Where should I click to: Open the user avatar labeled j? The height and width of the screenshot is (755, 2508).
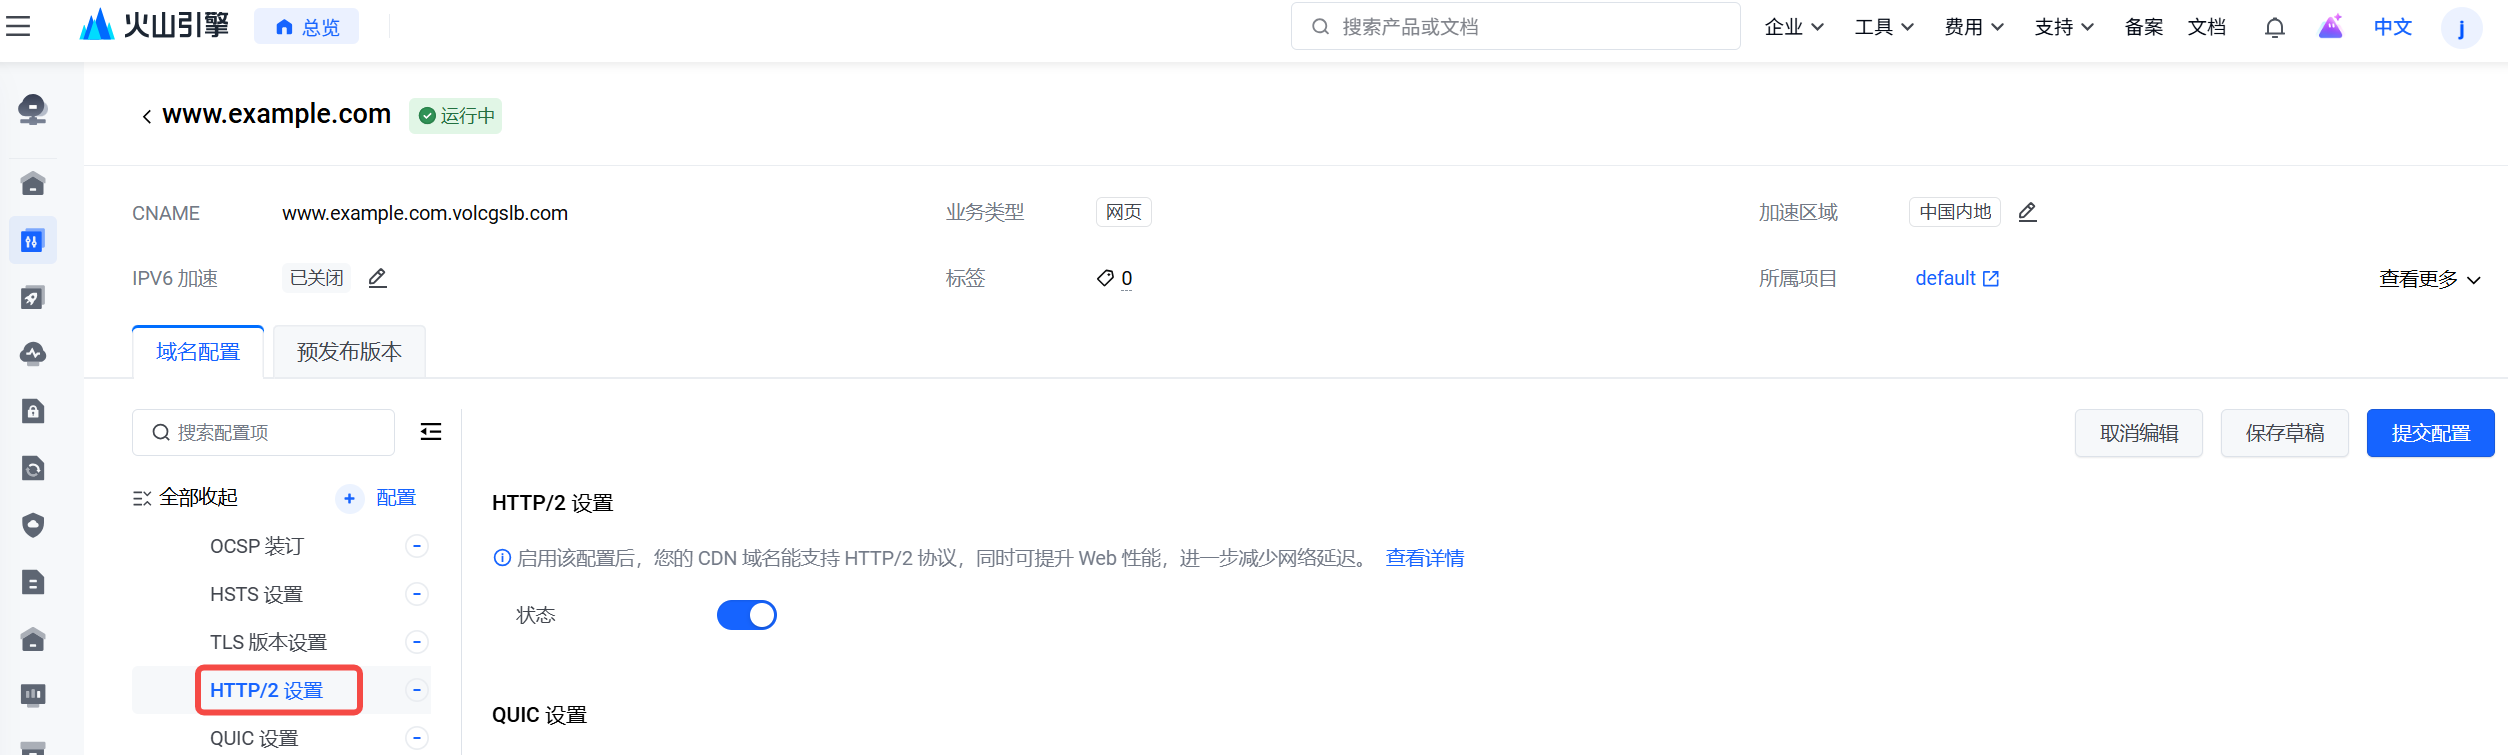click(2461, 27)
